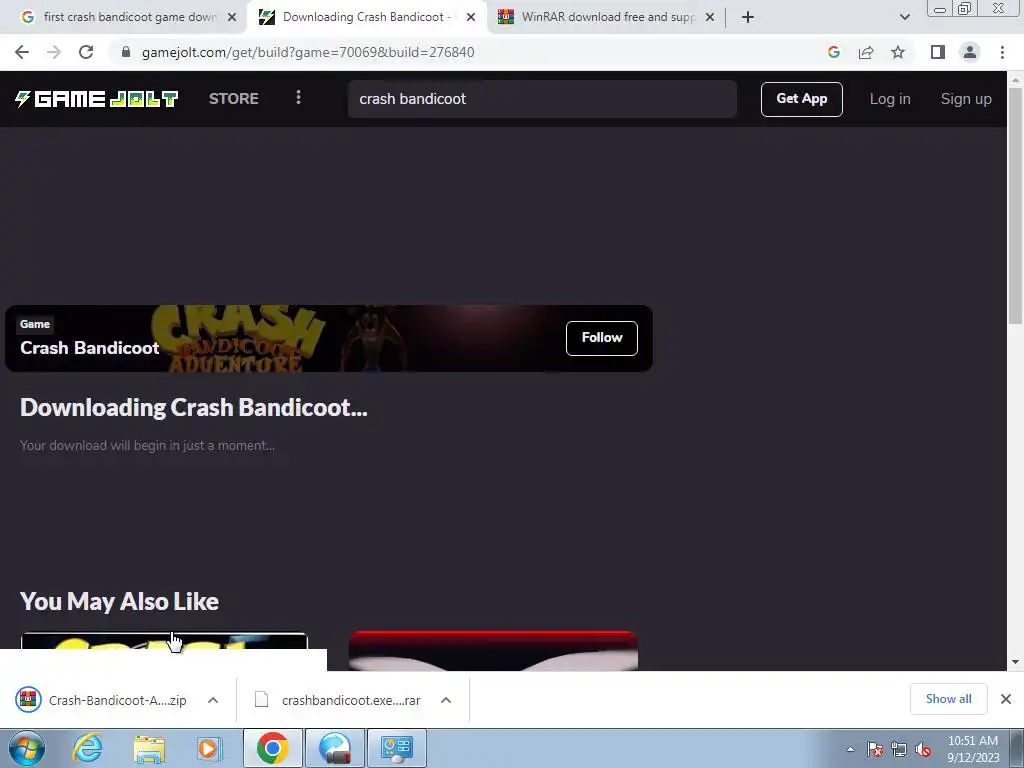Screen dimensions: 1024x768
Task: Click the crash bandicoot search field
Action: point(542,99)
